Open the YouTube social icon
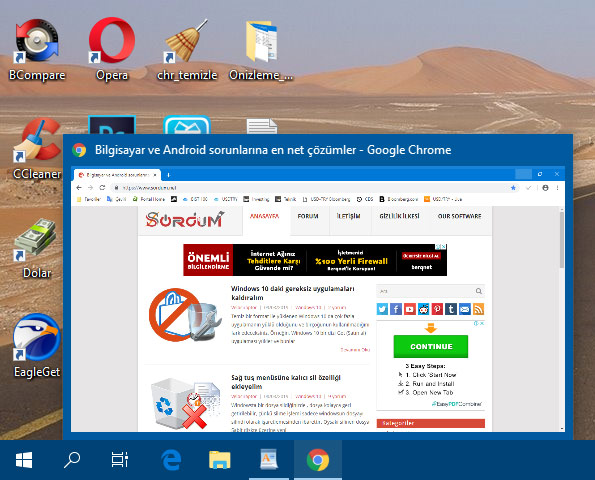The width and height of the screenshot is (595, 480). (x=409, y=309)
